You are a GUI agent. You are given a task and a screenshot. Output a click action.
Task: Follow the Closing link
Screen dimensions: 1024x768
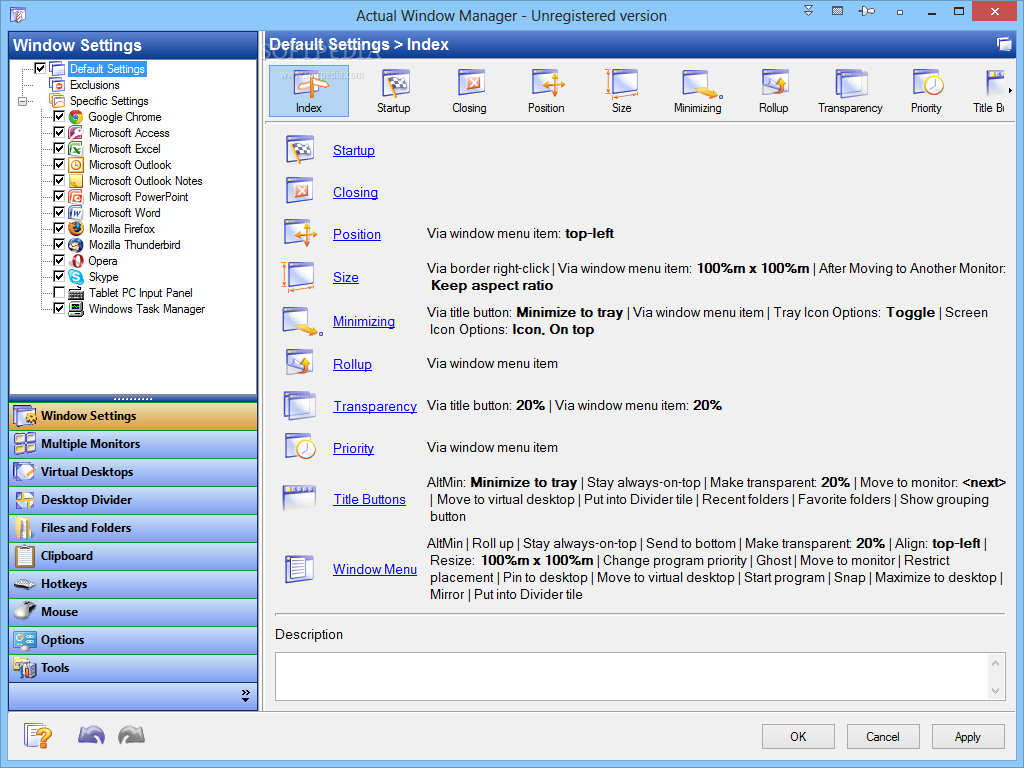click(355, 192)
